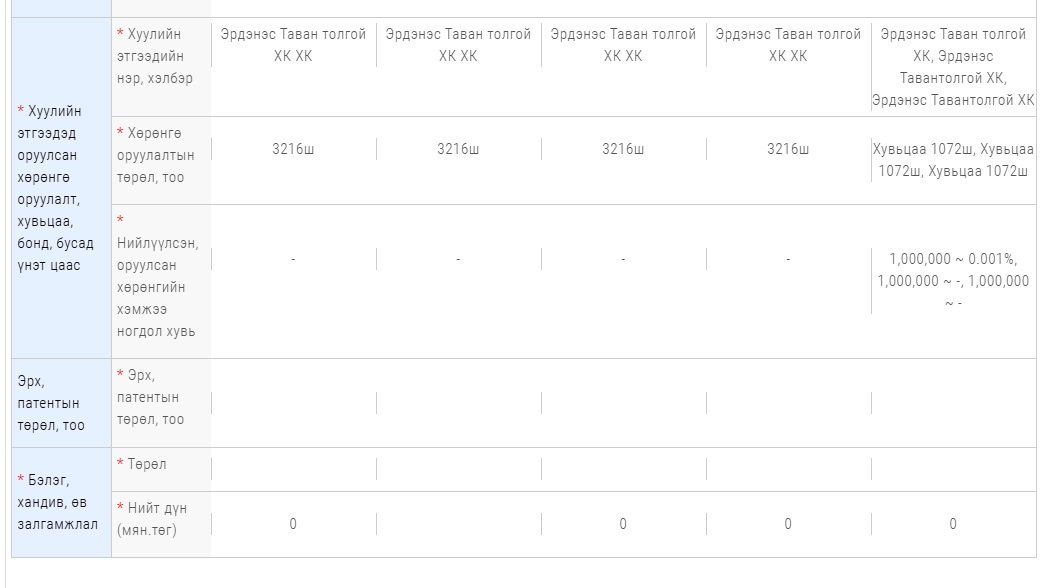Click the last "3216ш" cell

788,149
